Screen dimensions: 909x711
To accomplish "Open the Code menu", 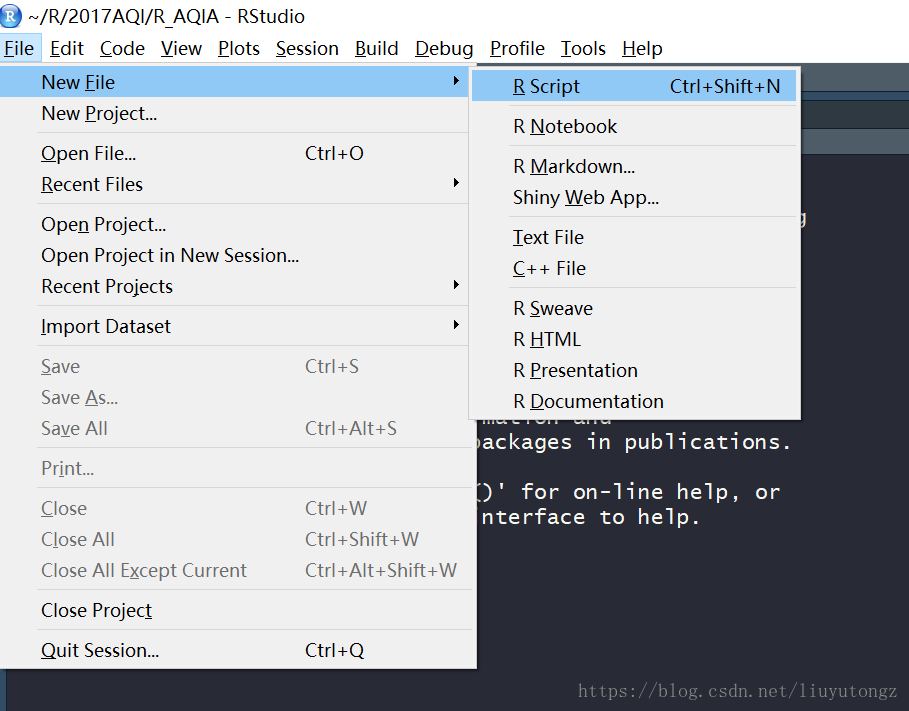I will click(x=122, y=49).
